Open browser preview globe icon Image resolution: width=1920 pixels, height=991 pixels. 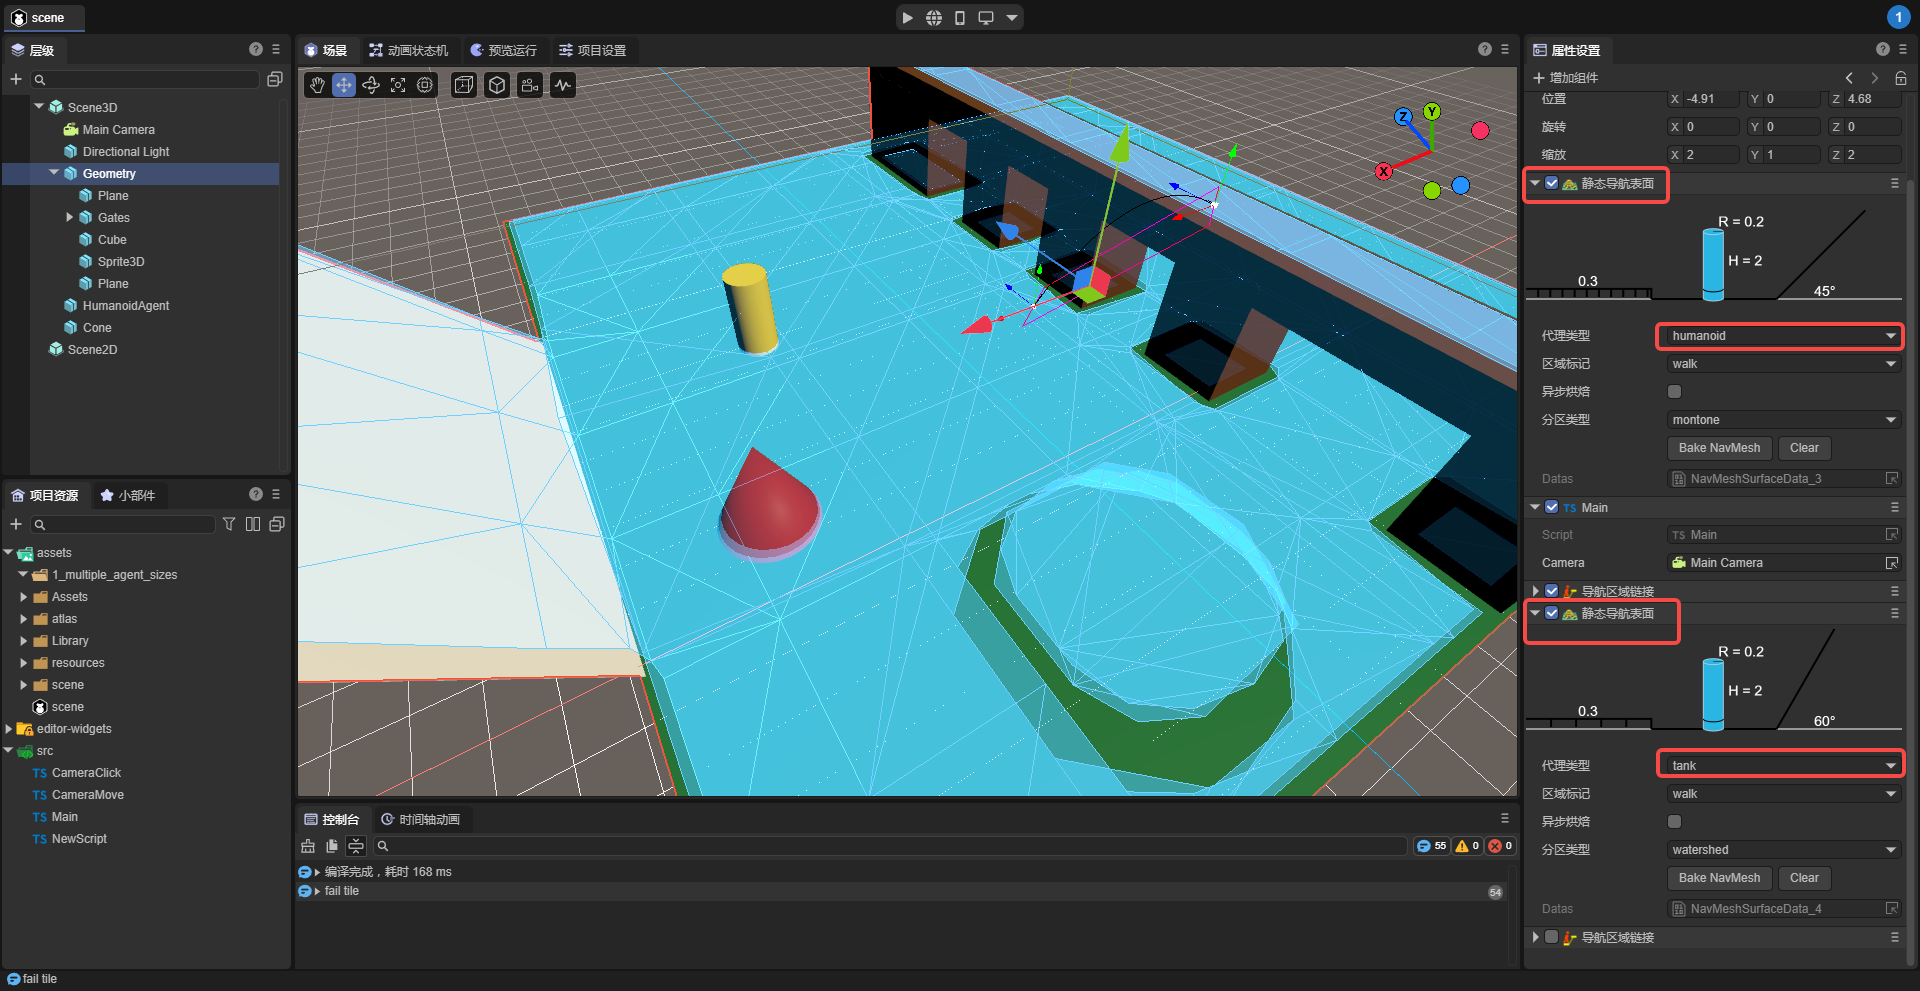coord(933,18)
